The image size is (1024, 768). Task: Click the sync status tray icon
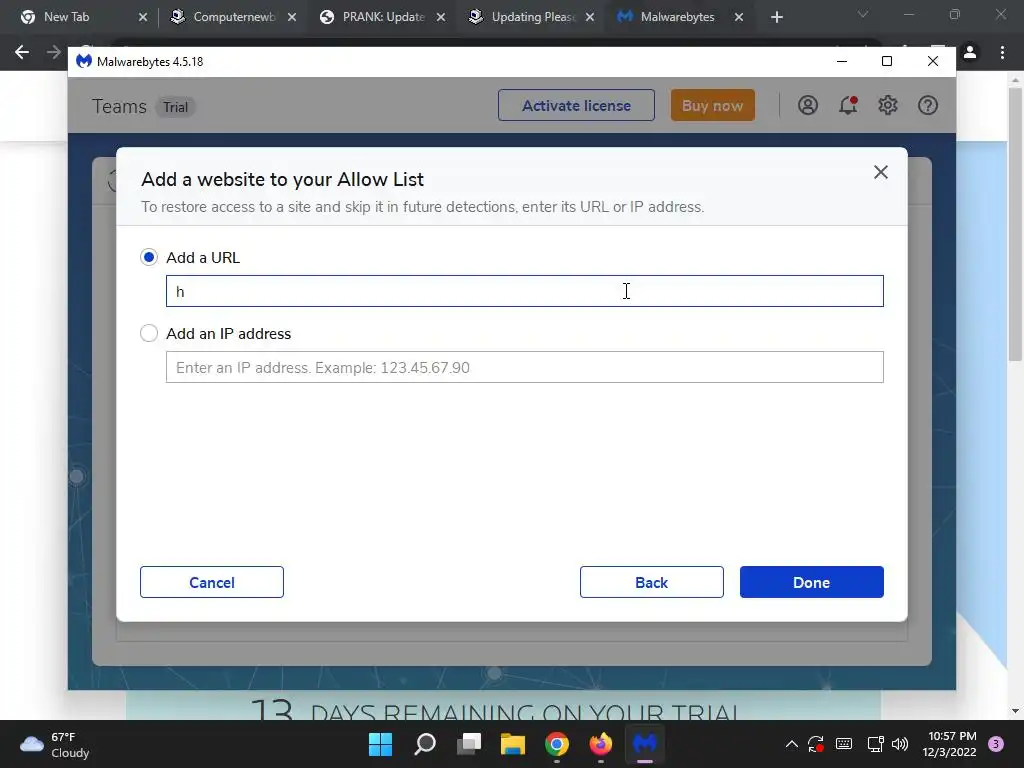click(x=816, y=744)
